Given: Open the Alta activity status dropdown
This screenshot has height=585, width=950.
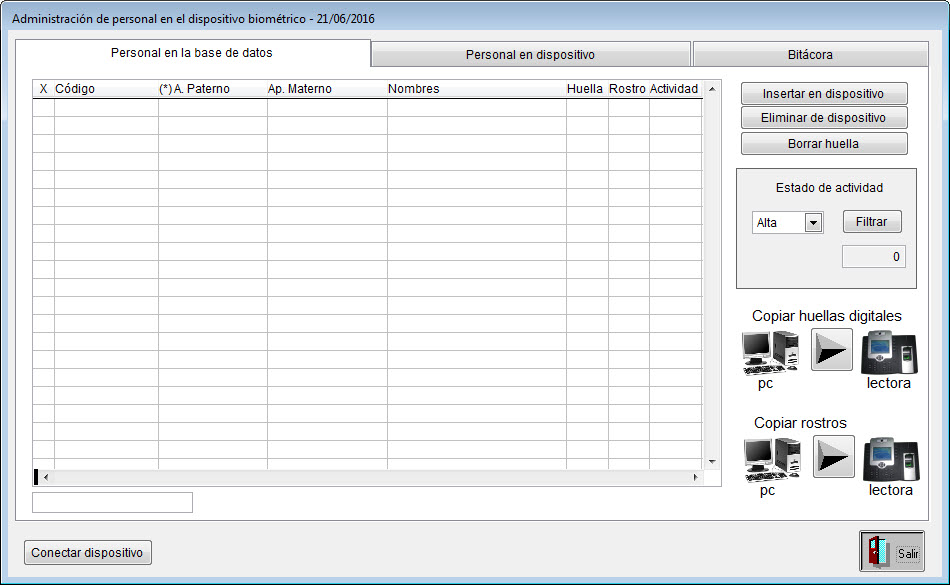Looking at the screenshot, I should [813, 223].
